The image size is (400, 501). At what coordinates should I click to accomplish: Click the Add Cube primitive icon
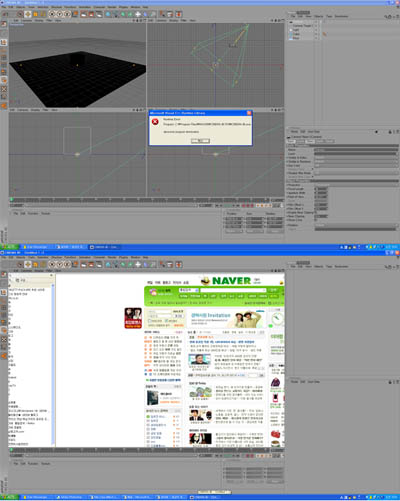(108, 14)
